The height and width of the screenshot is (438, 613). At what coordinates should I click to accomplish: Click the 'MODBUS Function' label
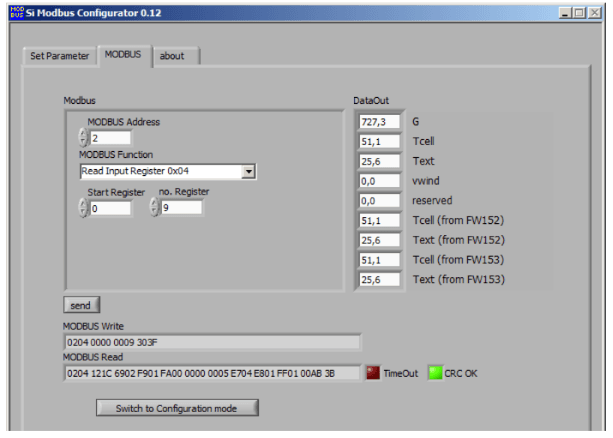click(x=116, y=155)
